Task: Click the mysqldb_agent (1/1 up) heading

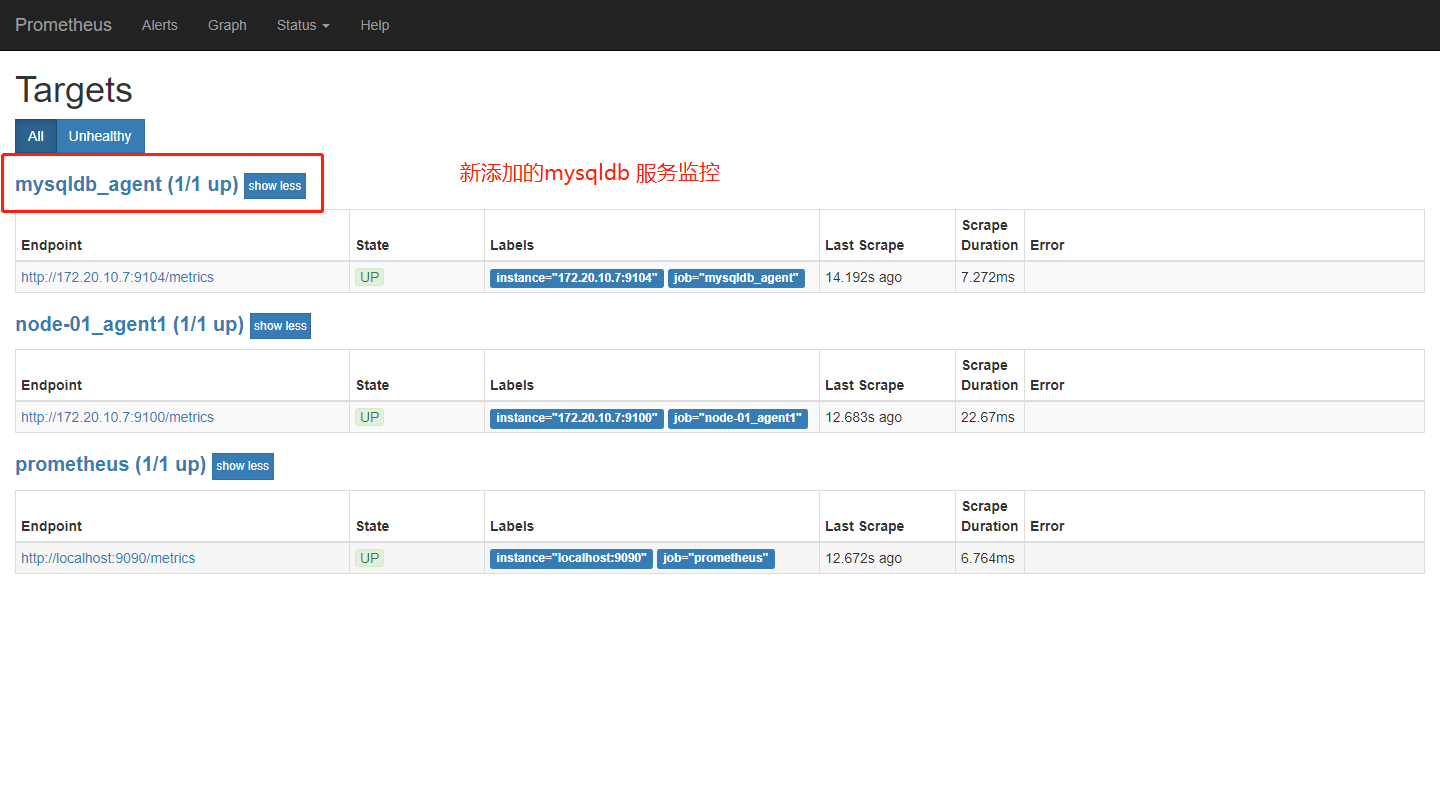Action: (x=127, y=184)
